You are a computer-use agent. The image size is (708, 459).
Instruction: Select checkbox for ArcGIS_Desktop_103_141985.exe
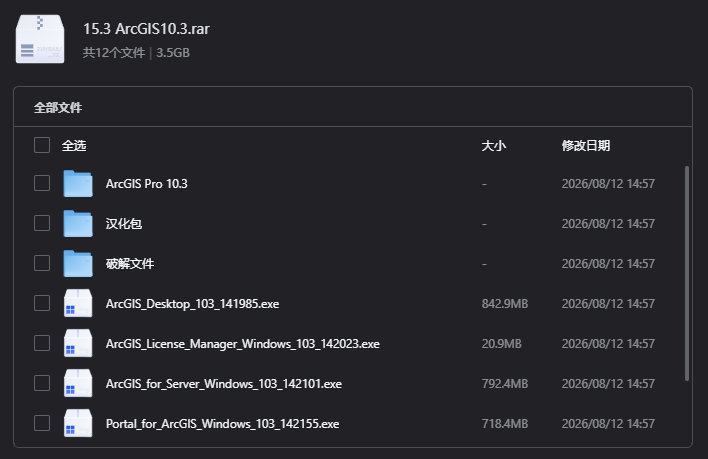tap(42, 303)
